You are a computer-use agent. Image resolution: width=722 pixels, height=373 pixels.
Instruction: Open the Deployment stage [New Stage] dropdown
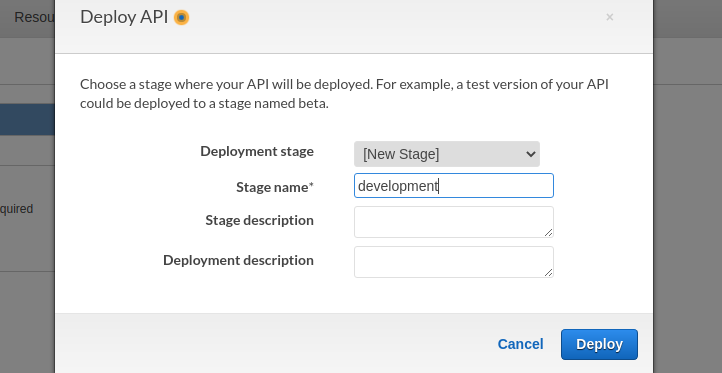click(447, 154)
